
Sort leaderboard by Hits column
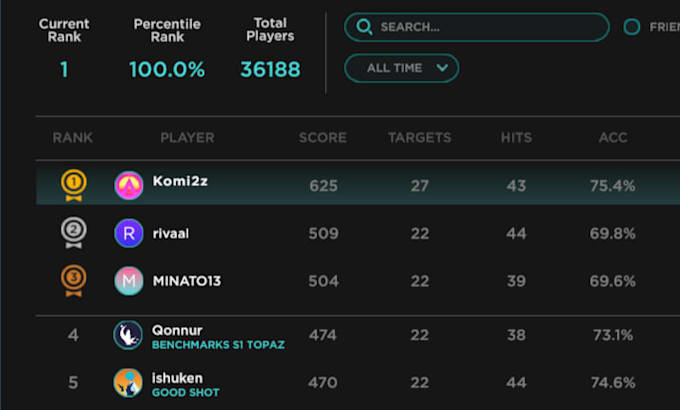pyautogui.click(x=516, y=137)
